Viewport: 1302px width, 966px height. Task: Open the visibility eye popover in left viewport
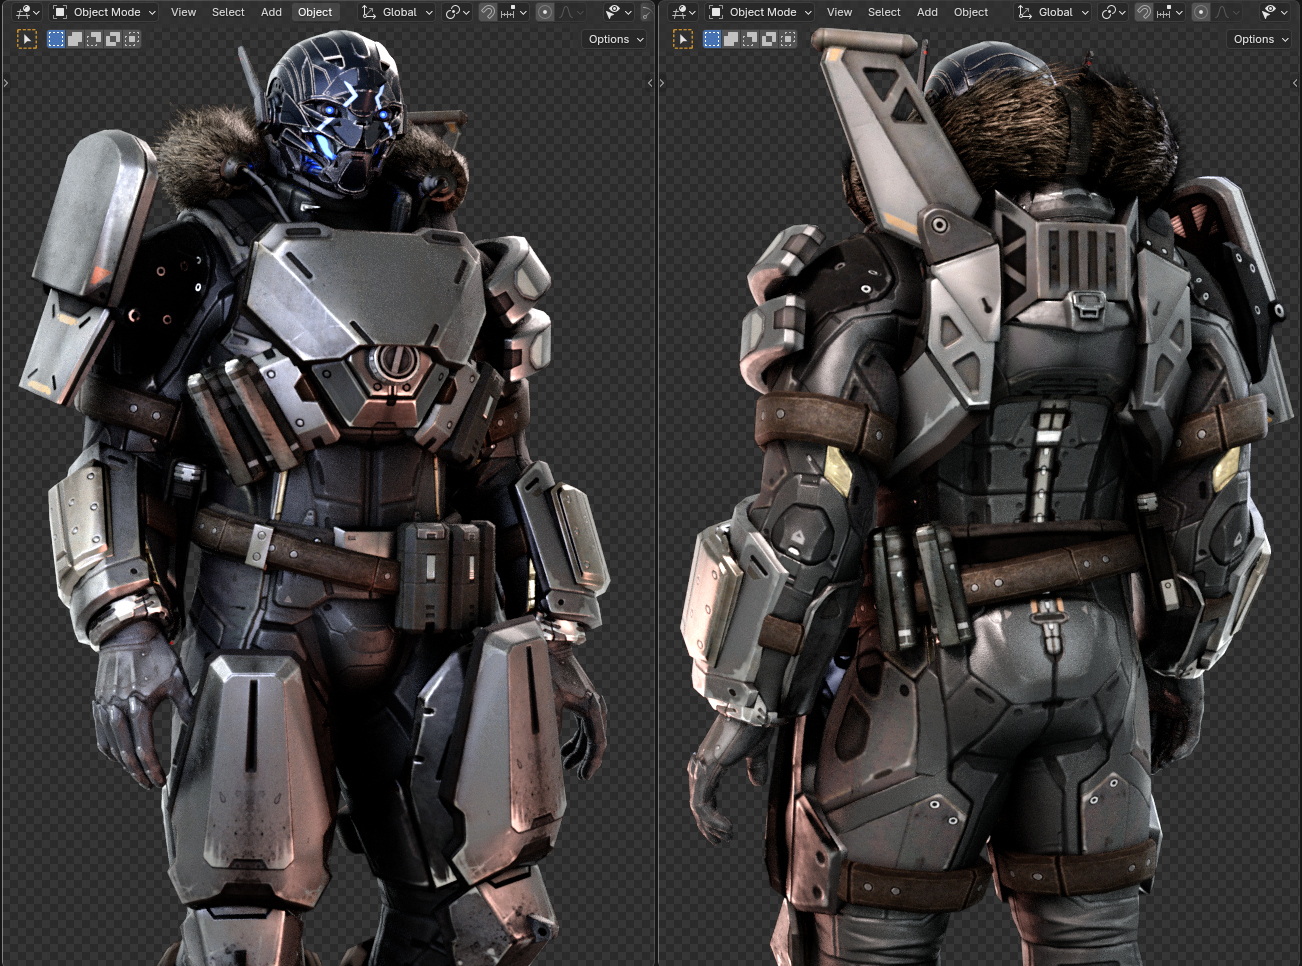tap(618, 12)
